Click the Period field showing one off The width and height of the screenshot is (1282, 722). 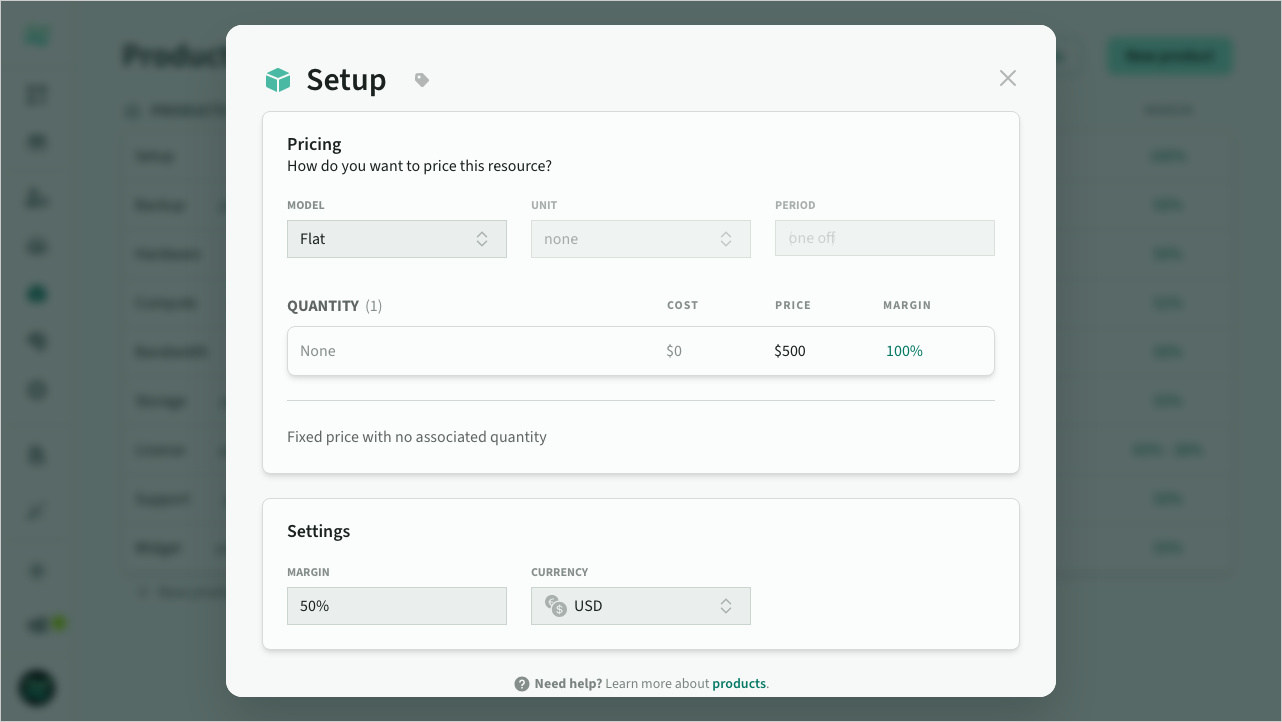pos(884,239)
